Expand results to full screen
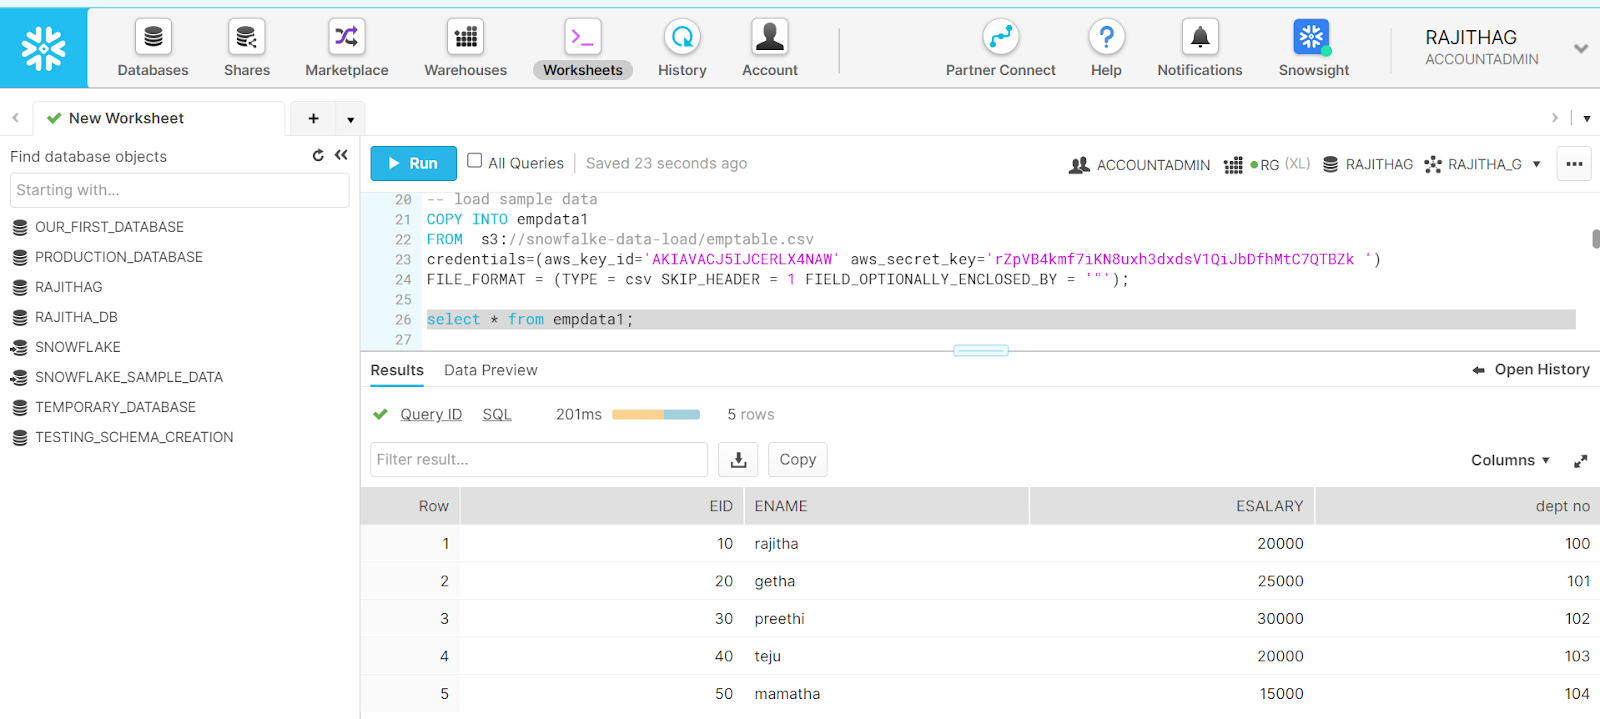The height and width of the screenshot is (719, 1600). coord(1580,461)
